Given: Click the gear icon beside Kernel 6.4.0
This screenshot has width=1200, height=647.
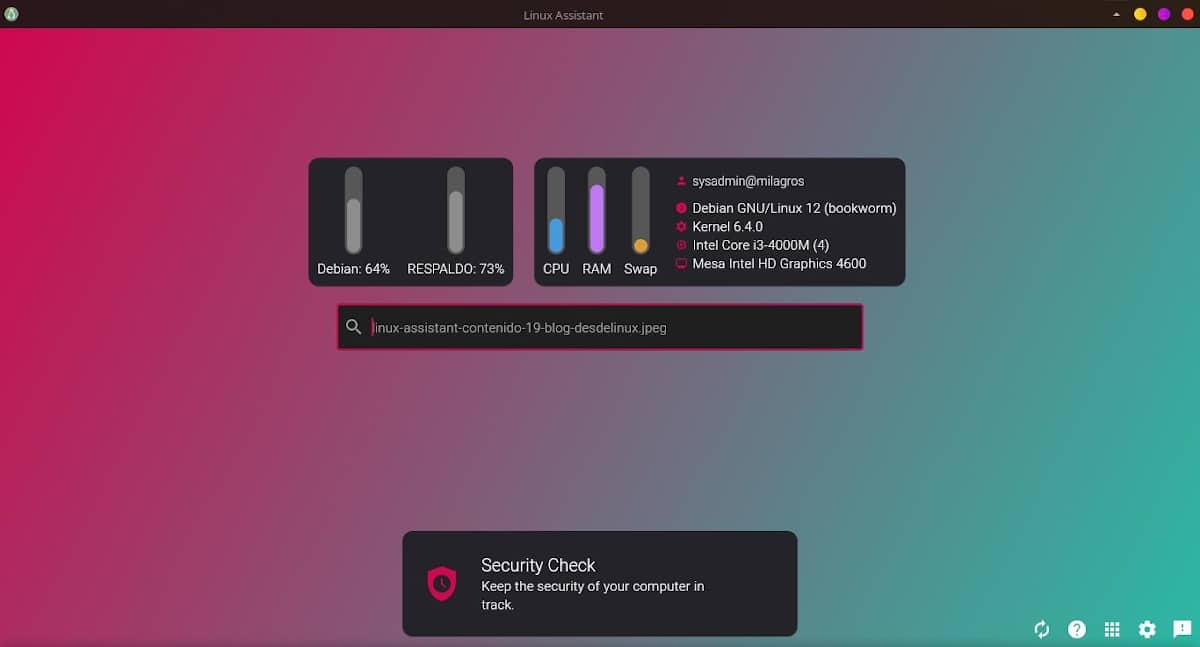Looking at the screenshot, I should (x=681, y=226).
